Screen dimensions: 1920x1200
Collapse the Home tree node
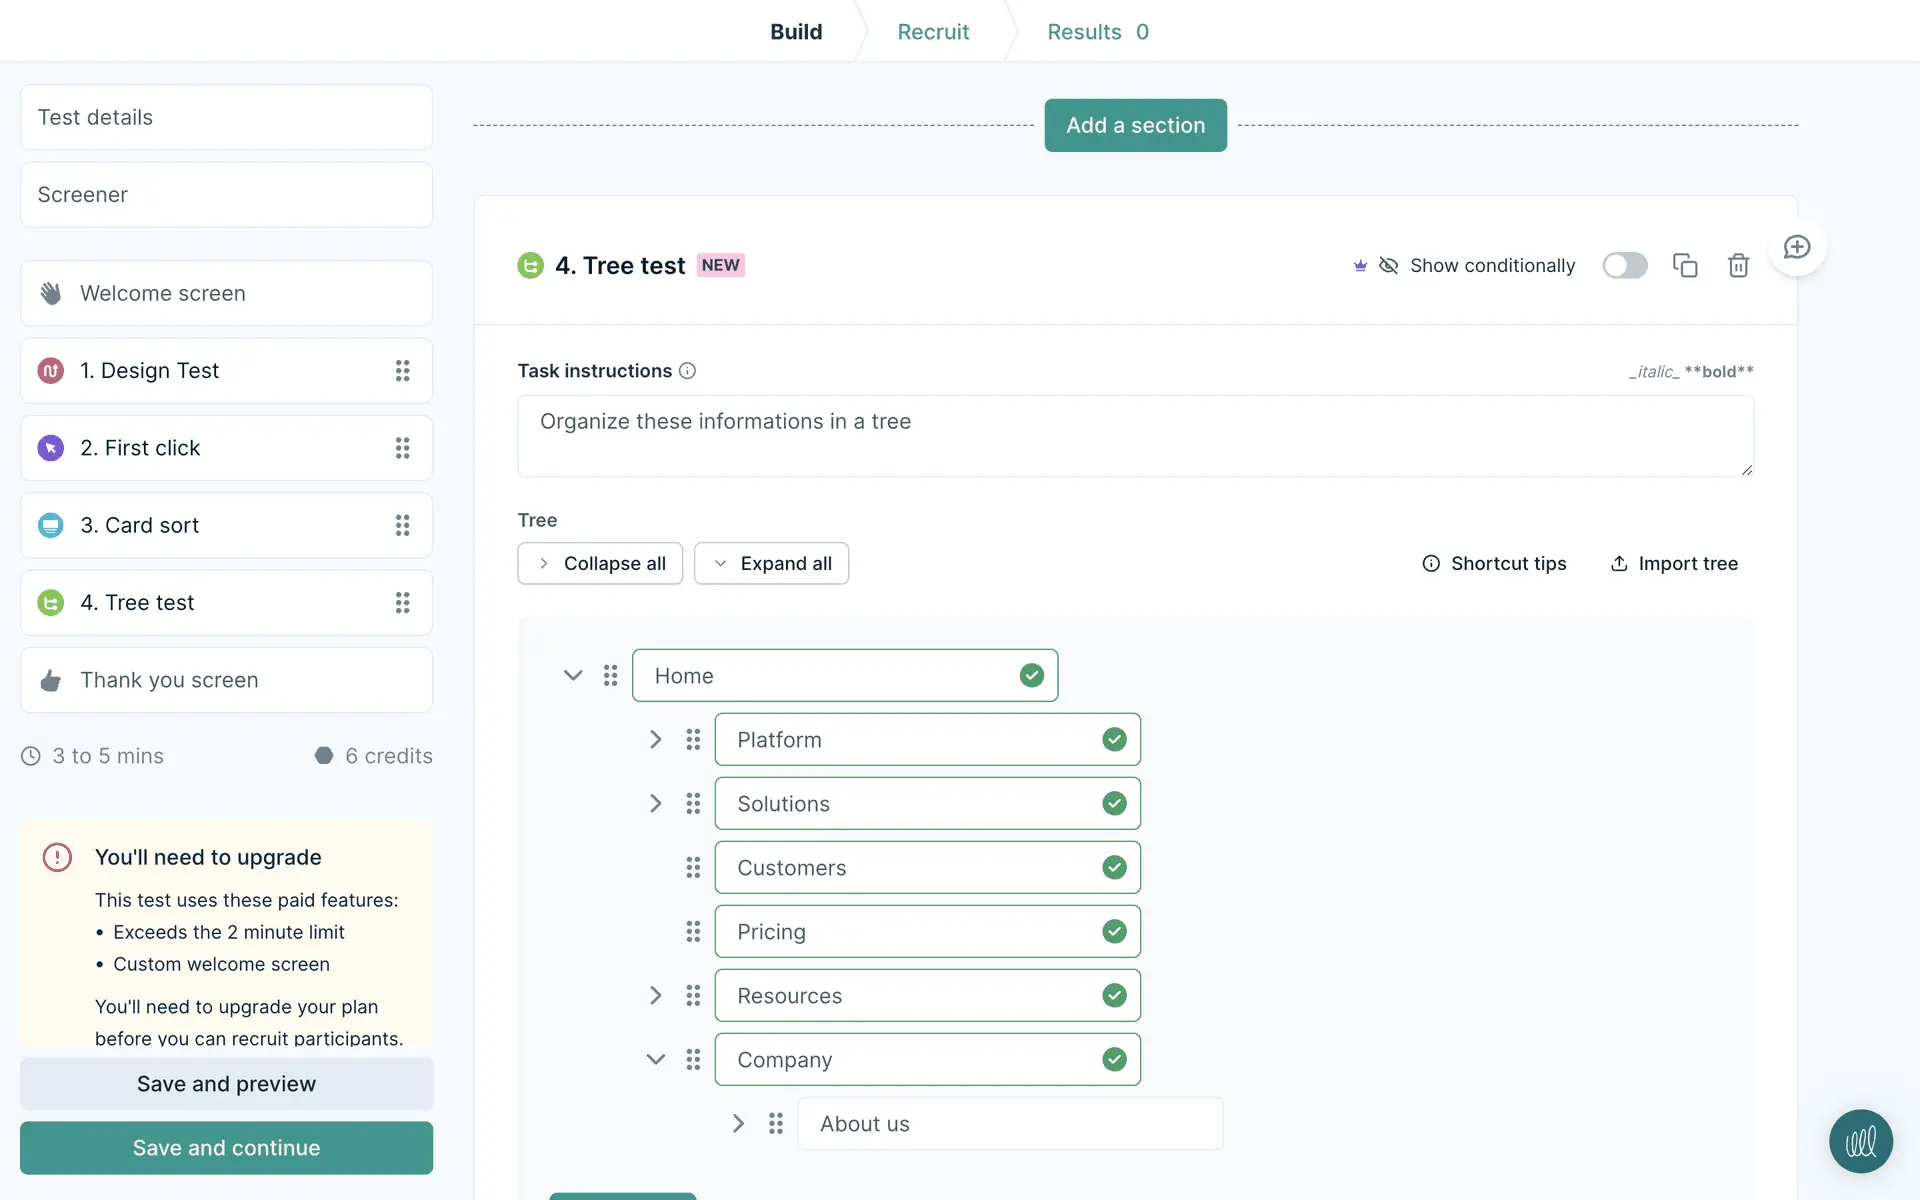(573, 676)
